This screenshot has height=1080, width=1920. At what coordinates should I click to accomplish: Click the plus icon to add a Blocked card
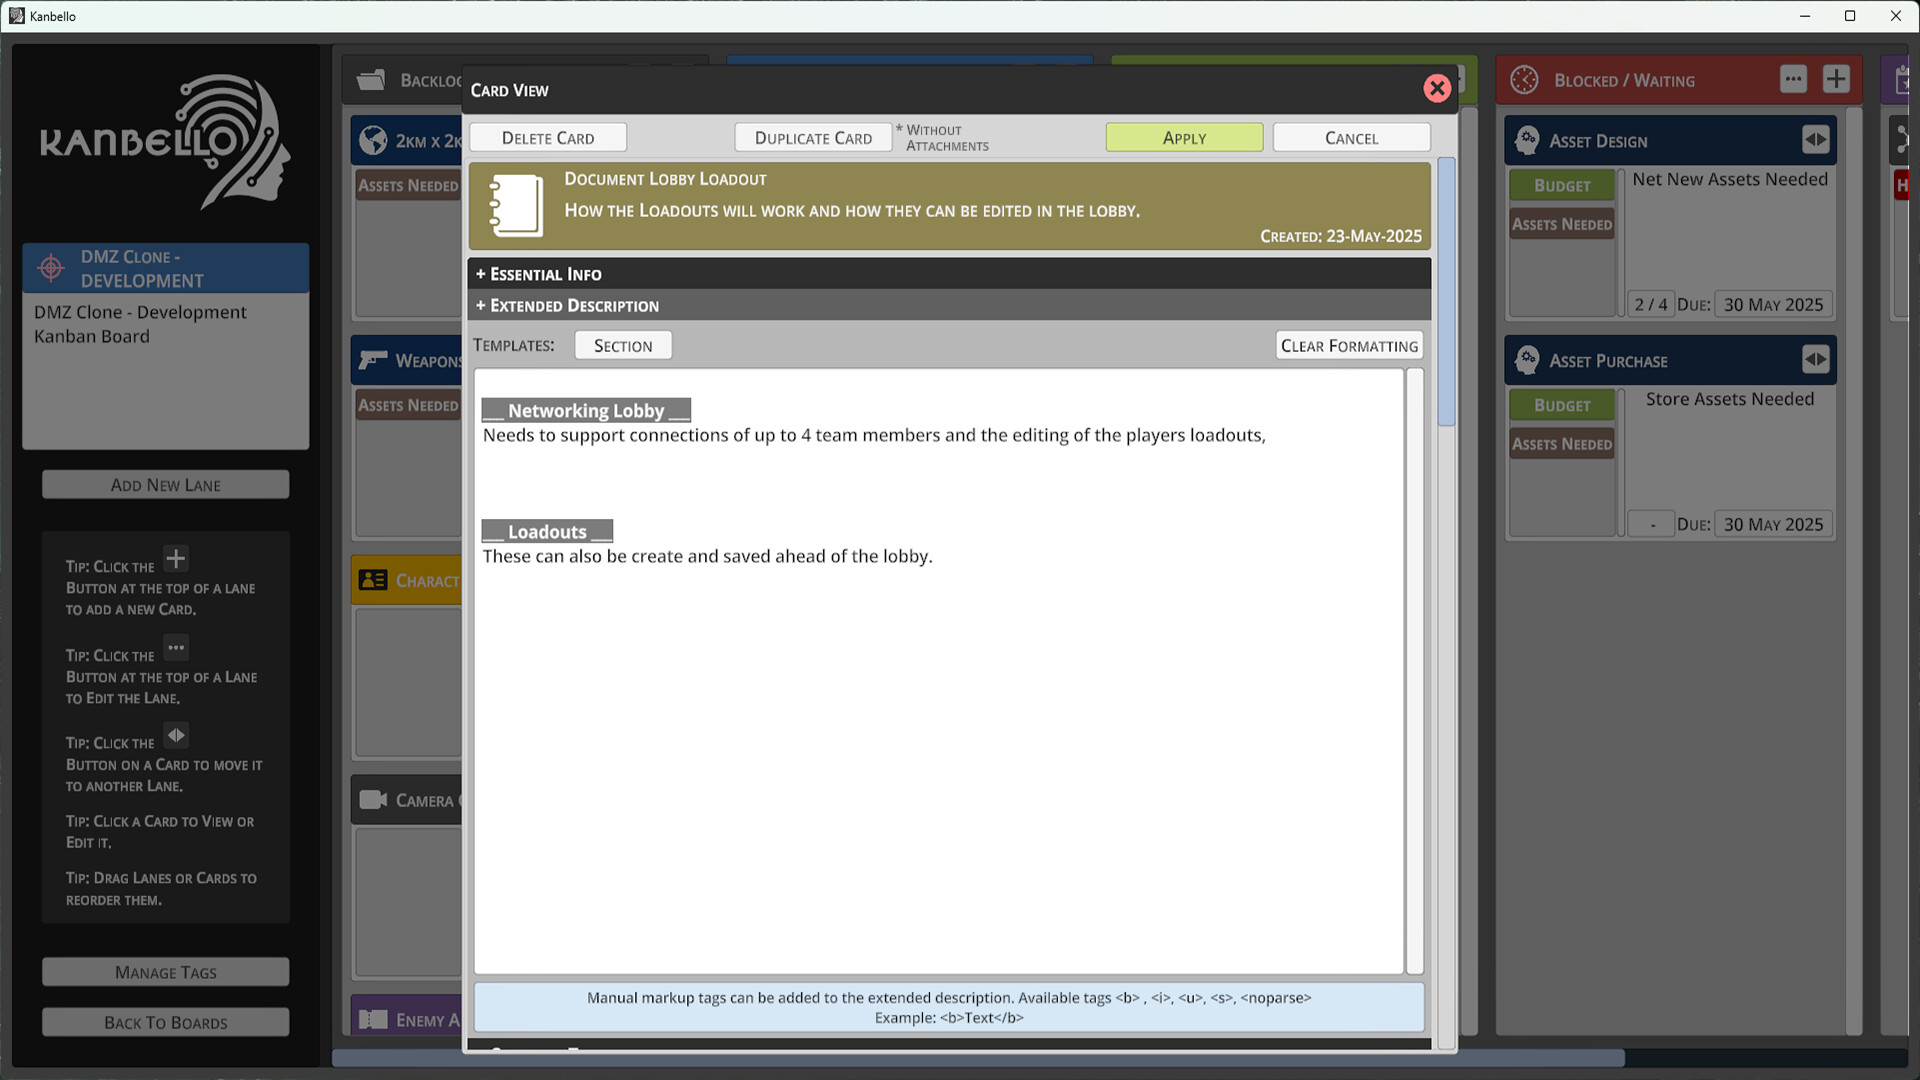click(x=1837, y=79)
